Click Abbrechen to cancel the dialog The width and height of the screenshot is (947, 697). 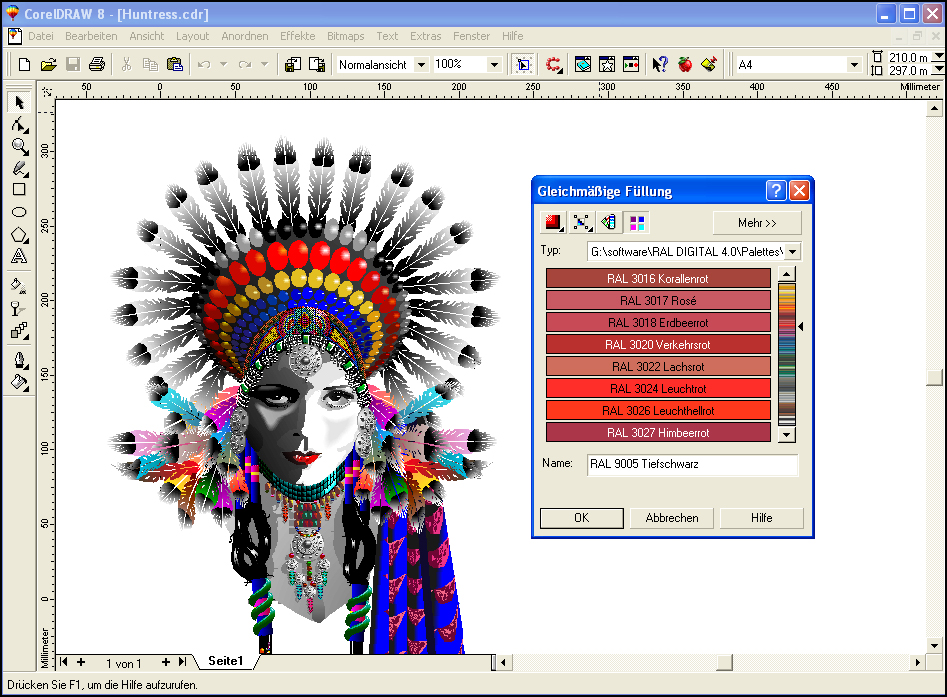pyautogui.click(x=672, y=518)
